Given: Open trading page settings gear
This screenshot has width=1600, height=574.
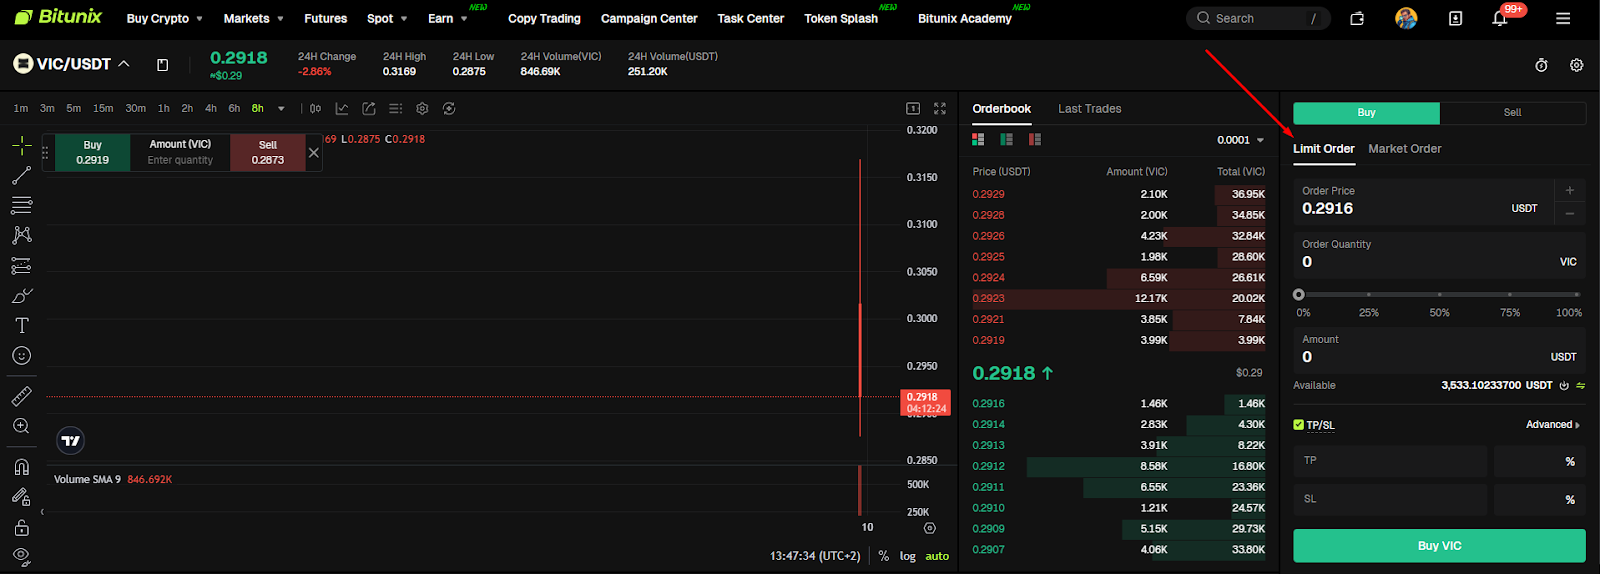Looking at the screenshot, I should pos(1576,65).
